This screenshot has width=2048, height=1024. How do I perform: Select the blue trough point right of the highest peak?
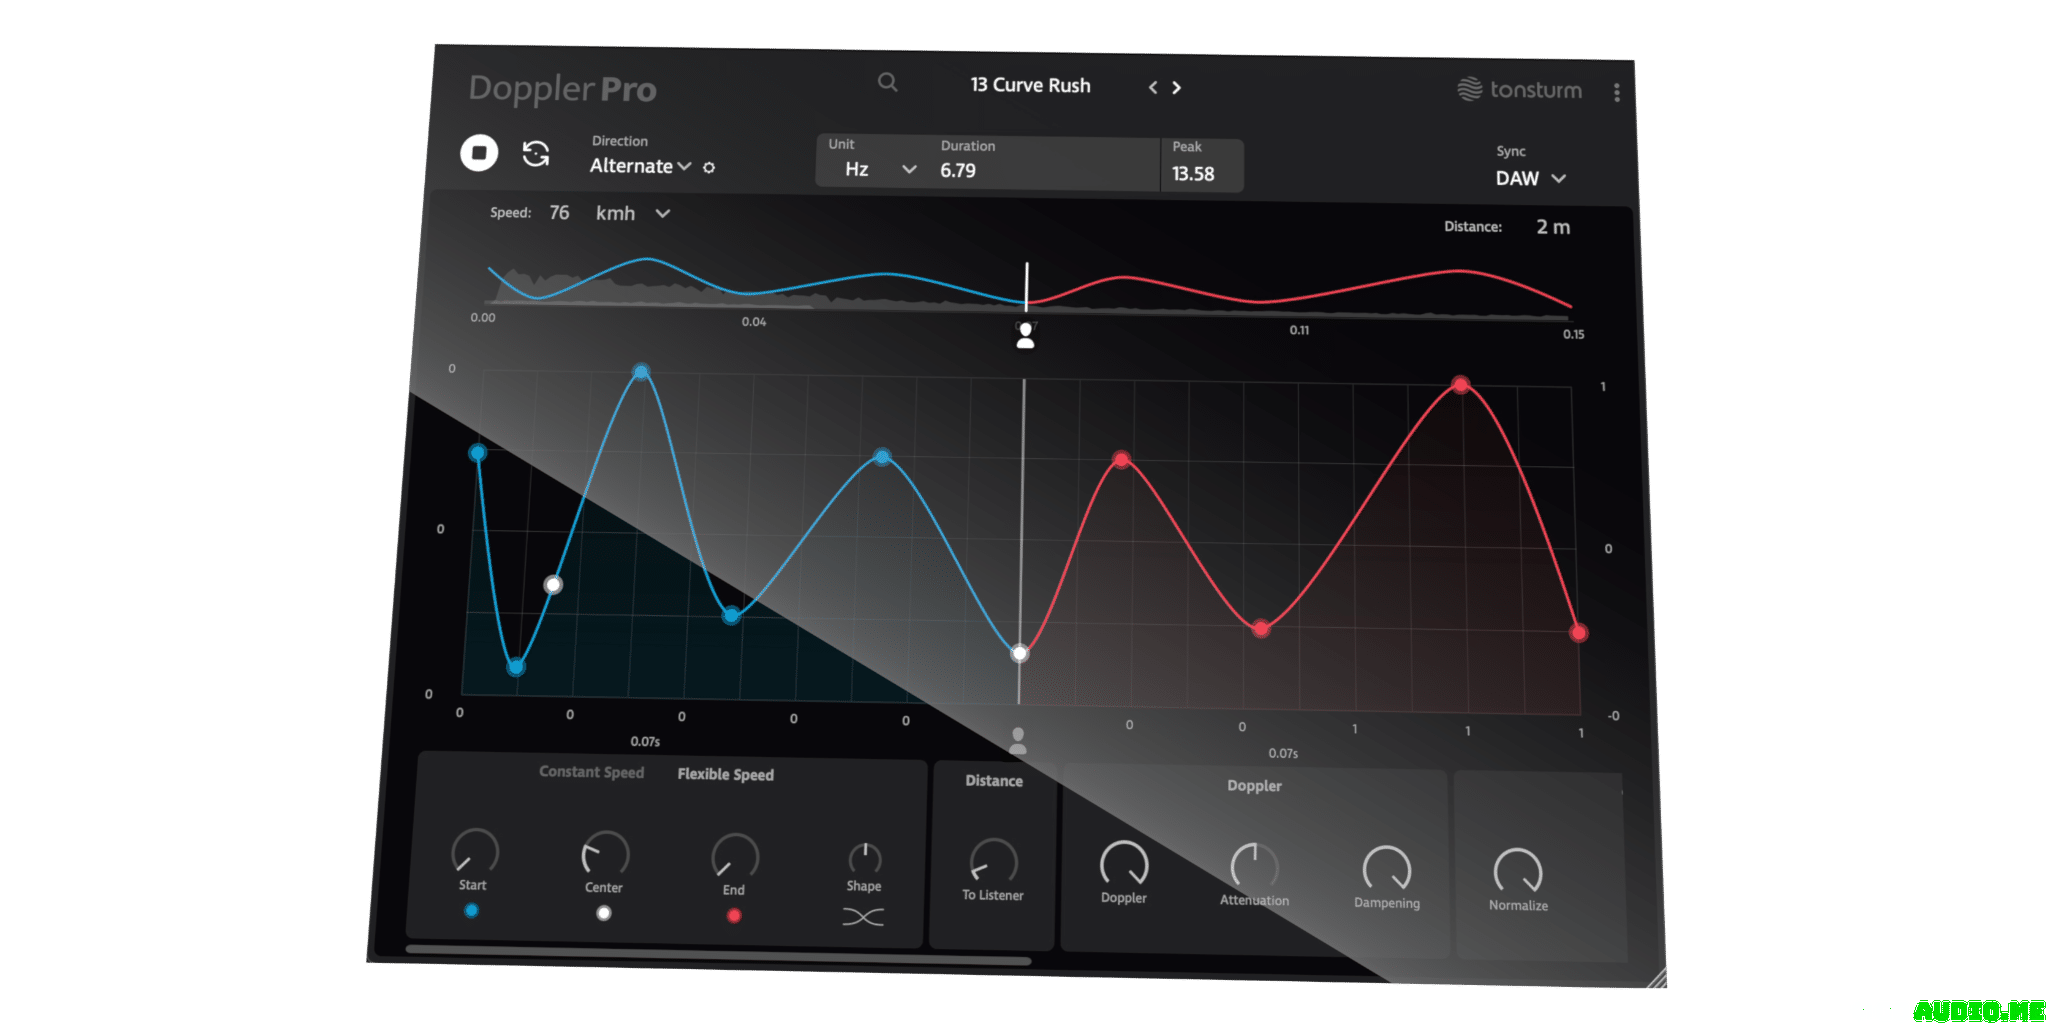pyautogui.click(x=732, y=615)
